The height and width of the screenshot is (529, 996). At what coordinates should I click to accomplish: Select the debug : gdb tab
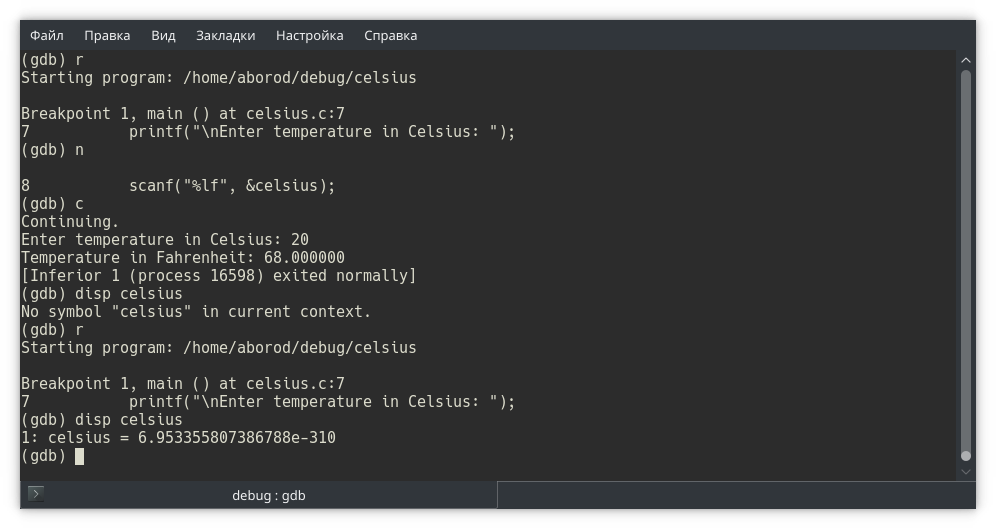coord(268,495)
